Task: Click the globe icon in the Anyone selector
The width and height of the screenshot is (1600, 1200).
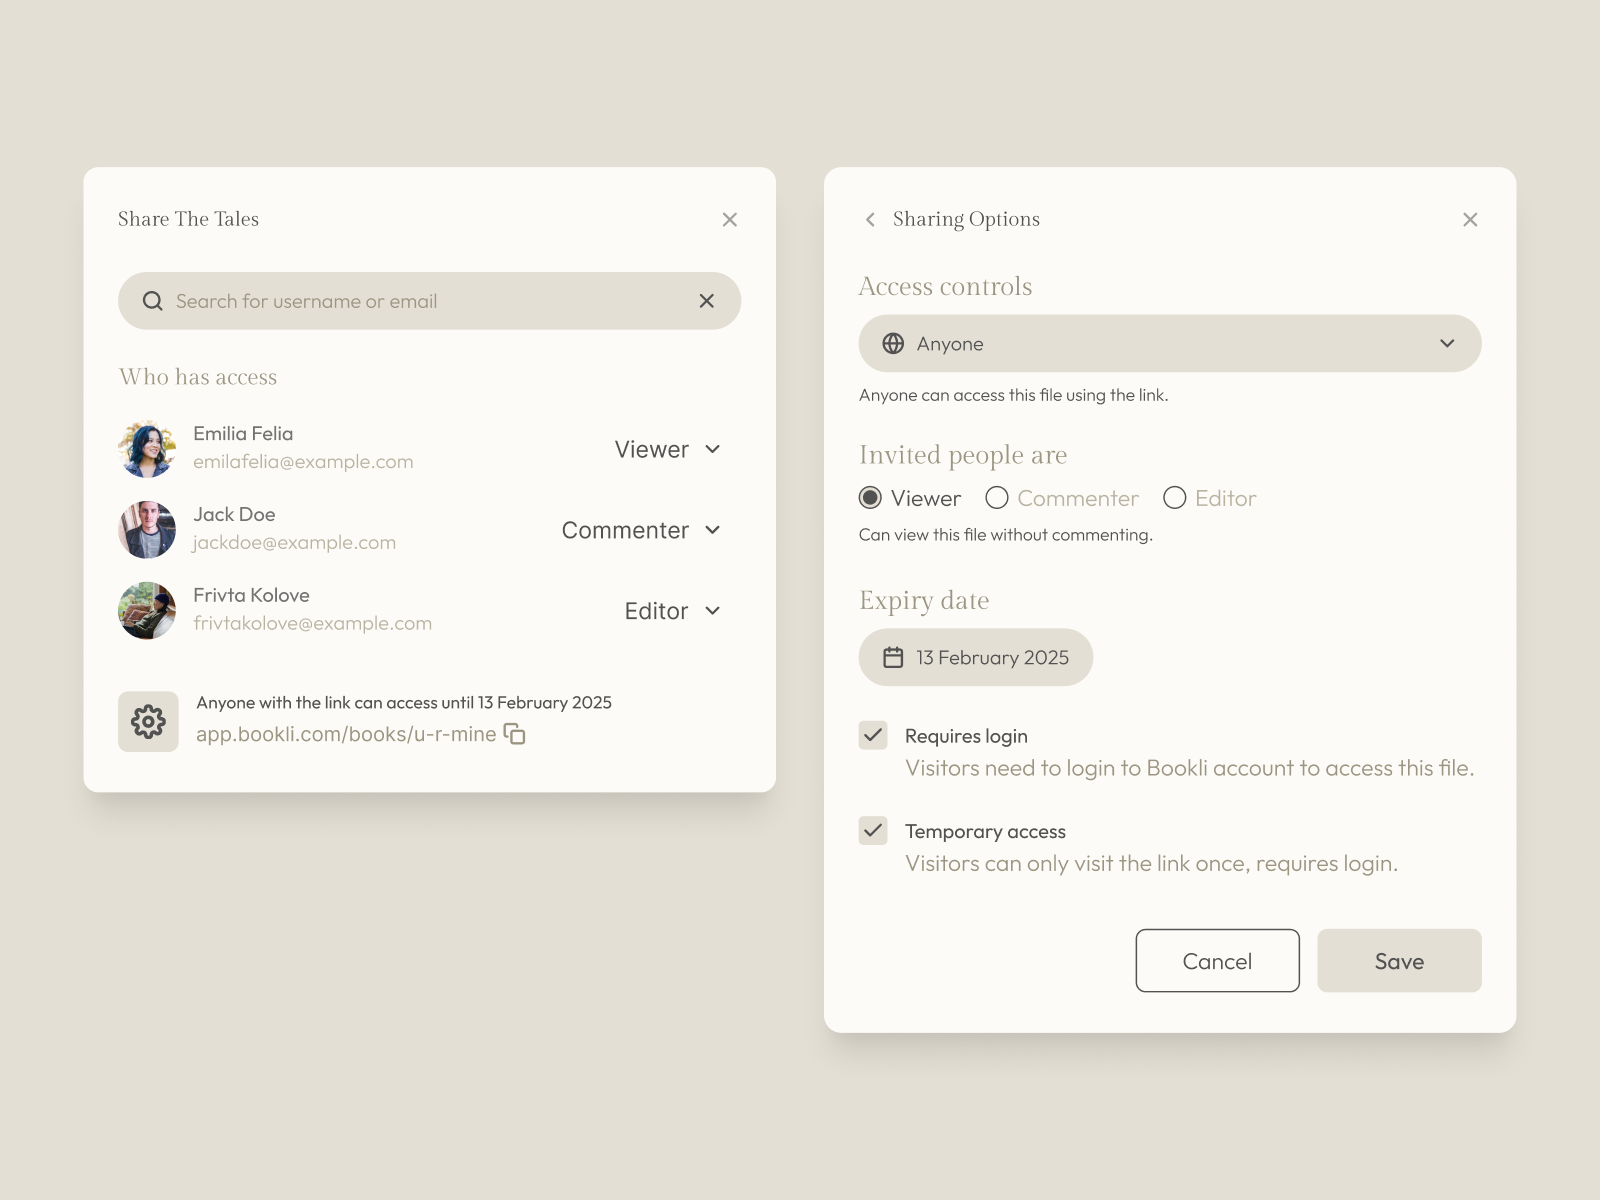Action: [x=891, y=343]
